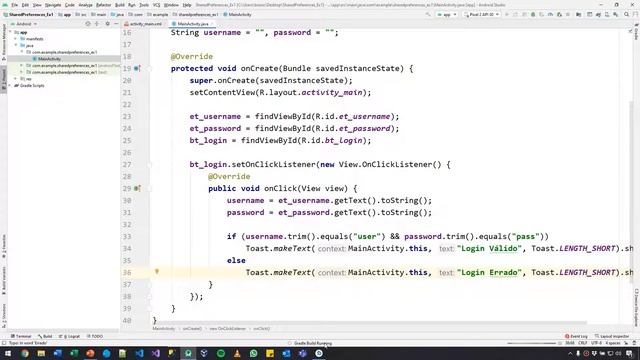Open Chrome from the taskbar
This screenshot has height=360, width=640.
(25, 353)
